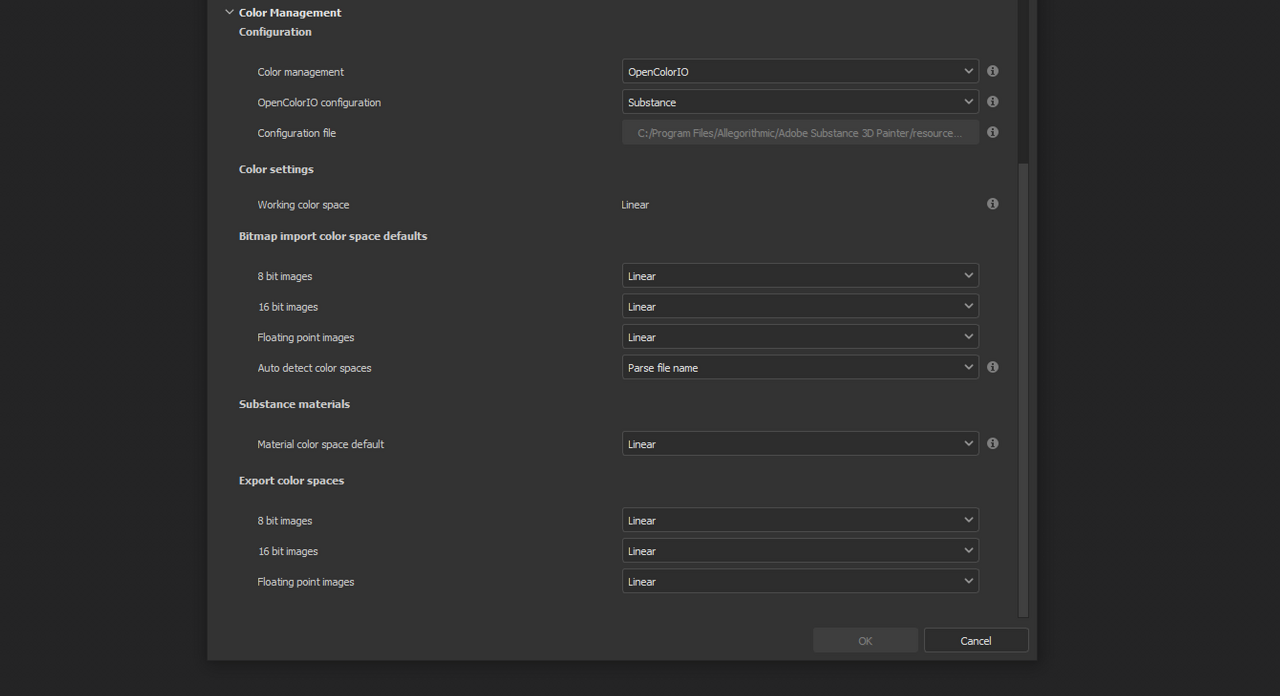The height and width of the screenshot is (696, 1280).
Task: Click the Working color space Linear value
Action: coord(635,205)
